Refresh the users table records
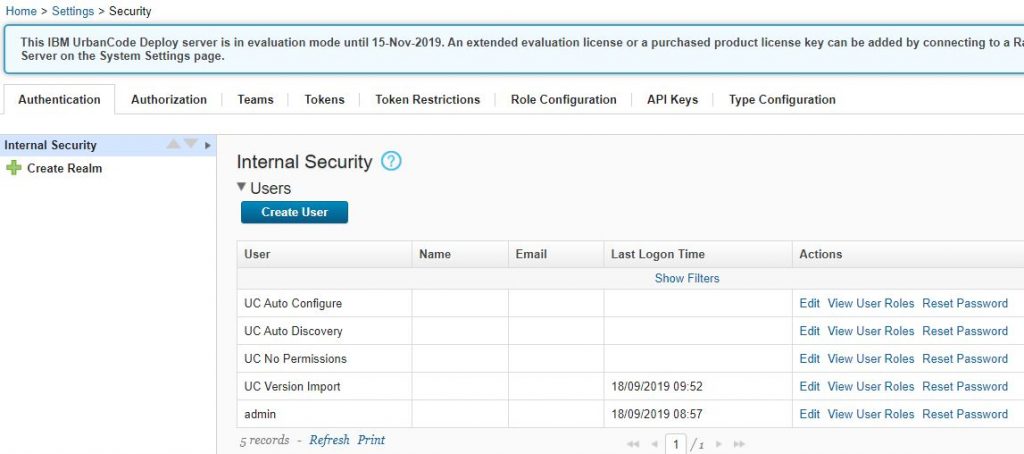1024x454 pixels. (329, 440)
